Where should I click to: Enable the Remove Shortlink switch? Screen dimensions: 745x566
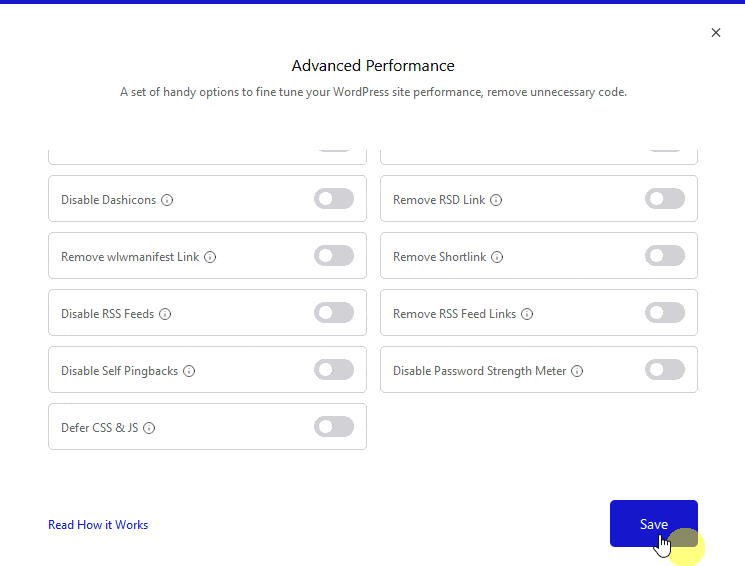665,256
